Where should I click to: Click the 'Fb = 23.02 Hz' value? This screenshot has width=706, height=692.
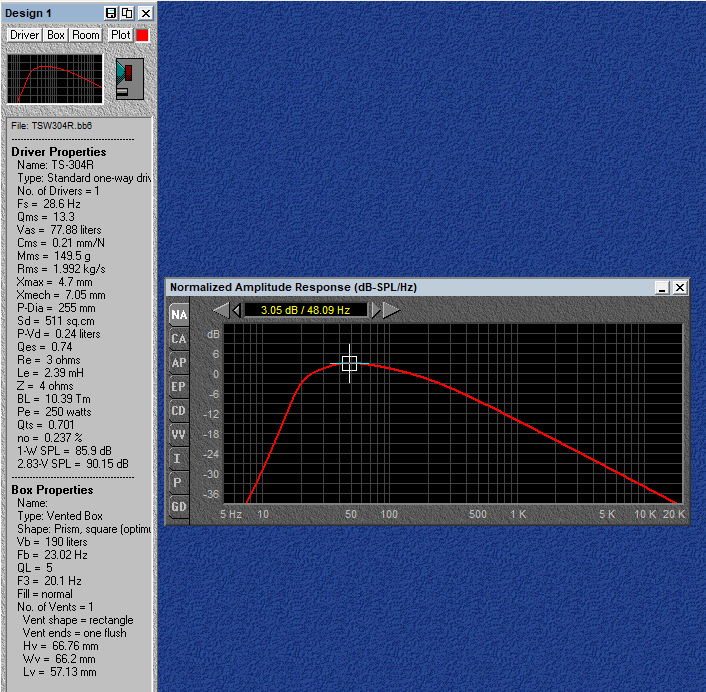point(52,555)
